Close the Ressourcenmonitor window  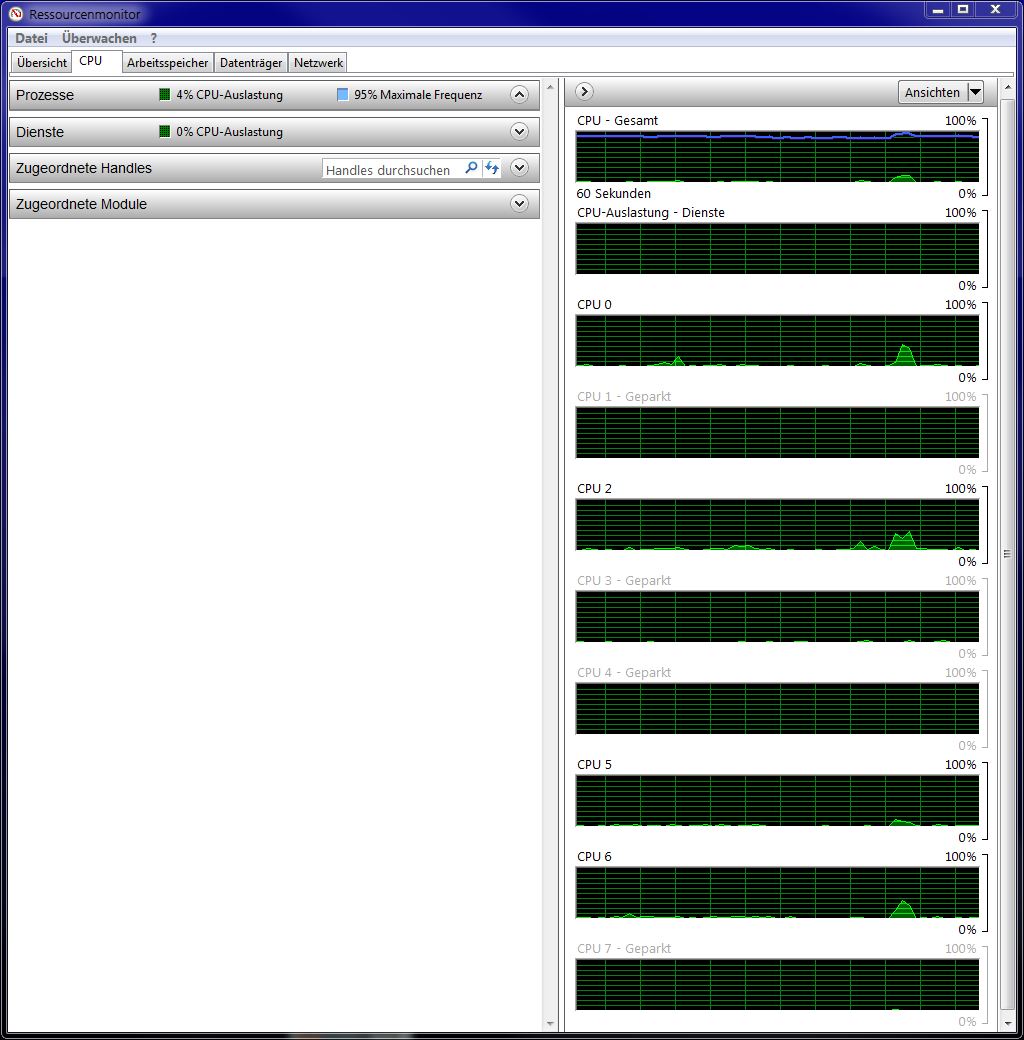pos(995,9)
